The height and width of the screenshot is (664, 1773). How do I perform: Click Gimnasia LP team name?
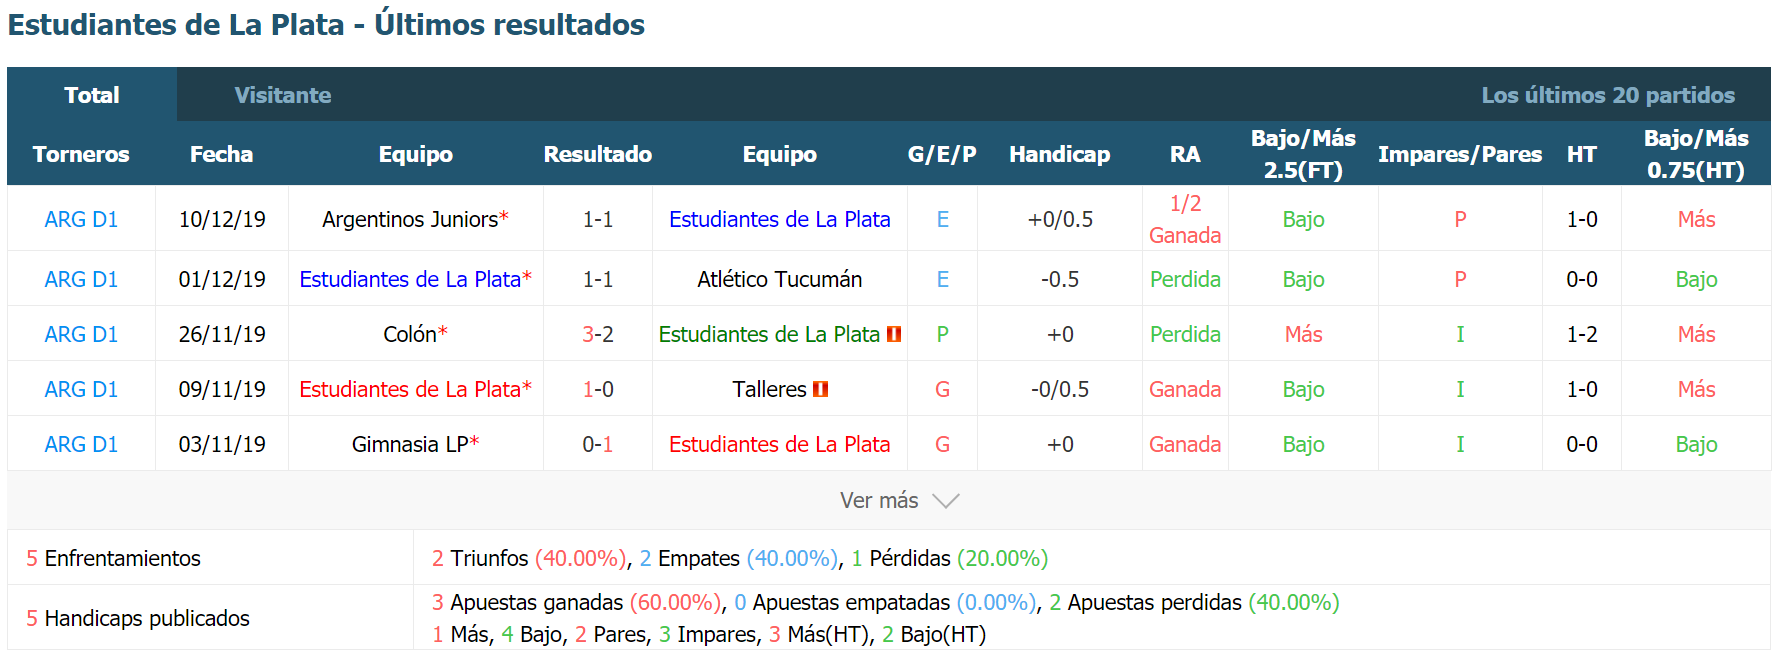410,444
